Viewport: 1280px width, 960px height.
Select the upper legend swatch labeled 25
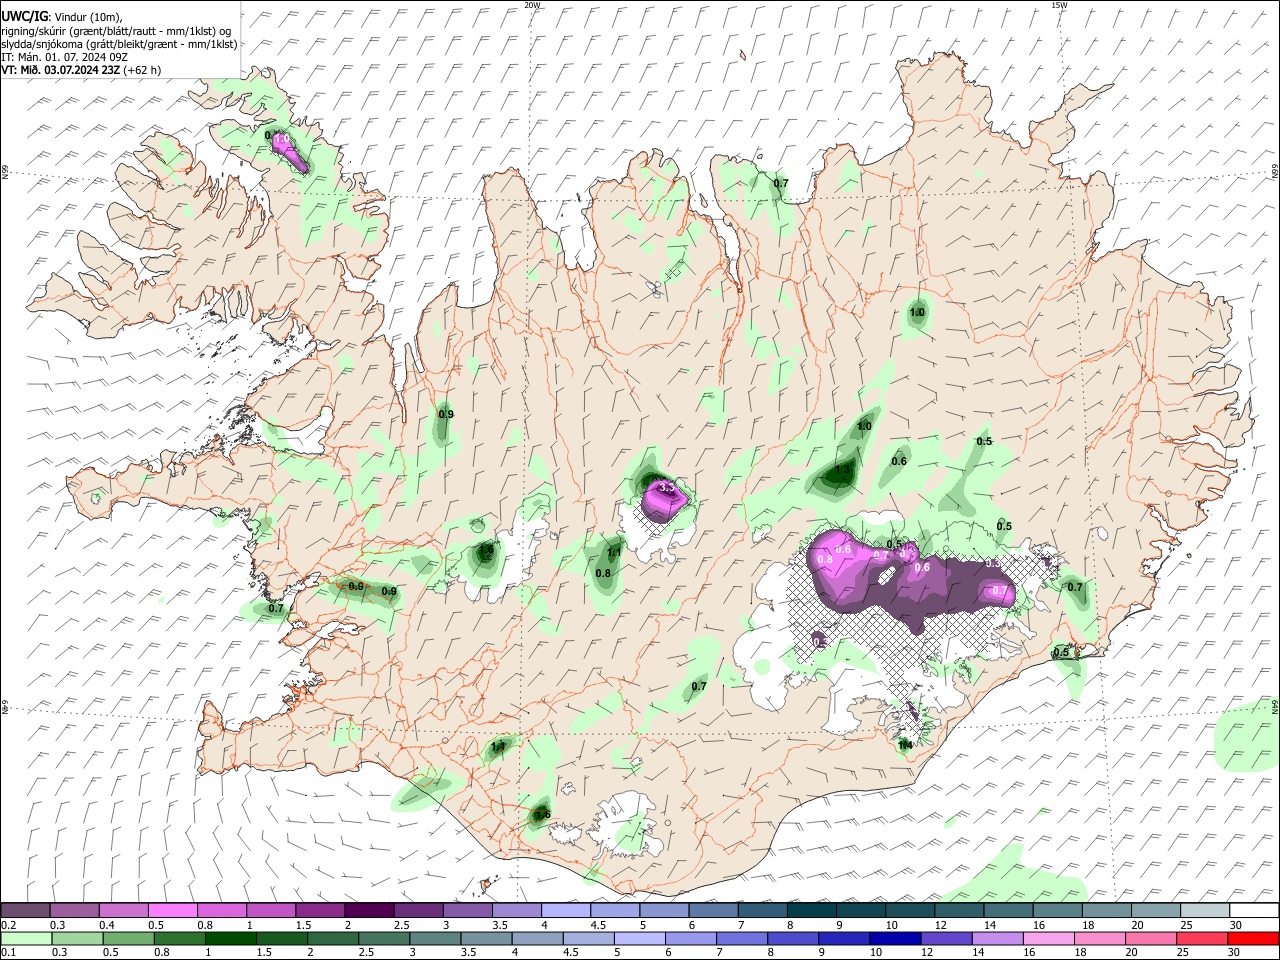1204,911
